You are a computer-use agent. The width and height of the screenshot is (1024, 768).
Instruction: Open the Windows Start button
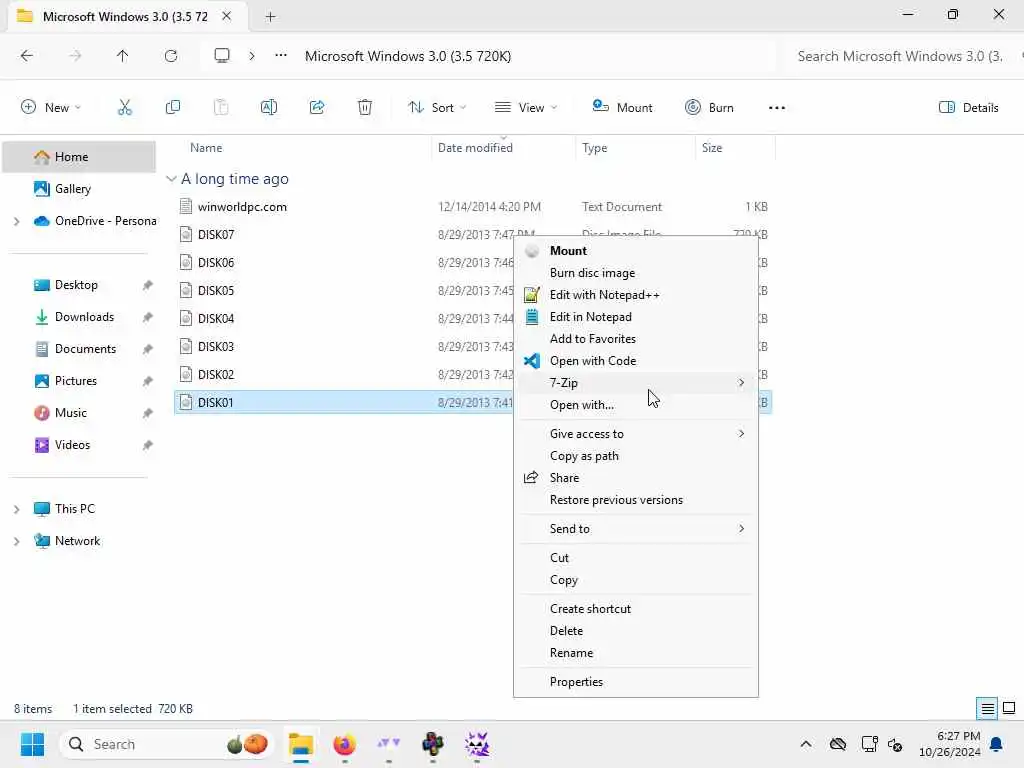click(x=32, y=744)
